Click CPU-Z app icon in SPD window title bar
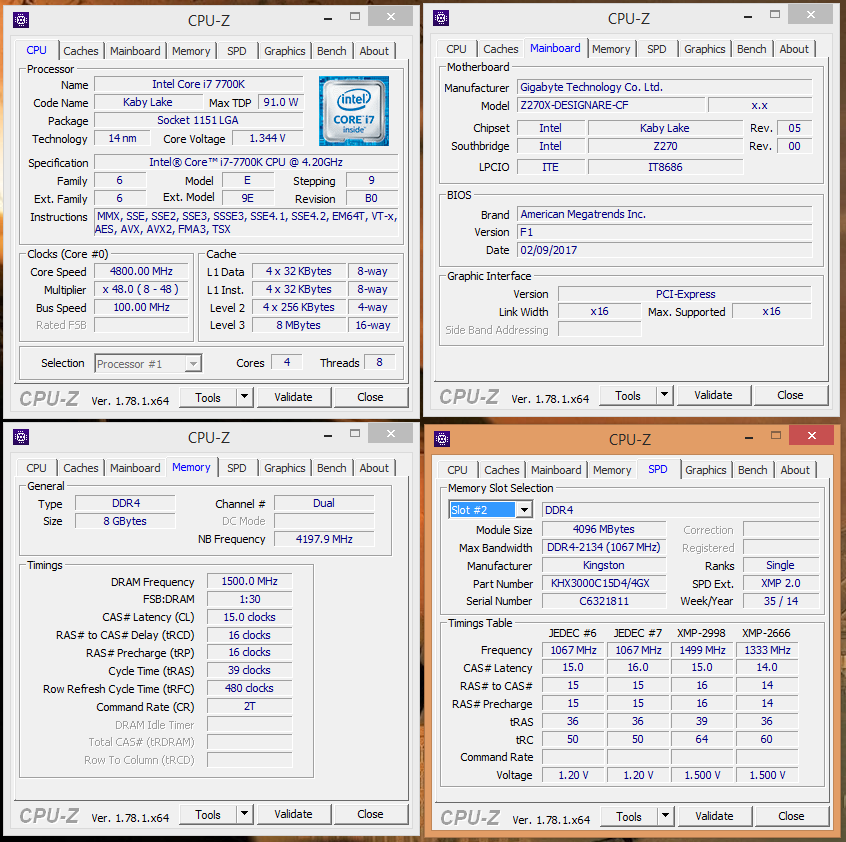Image resolution: width=846 pixels, height=842 pixels. pos(442,439)
